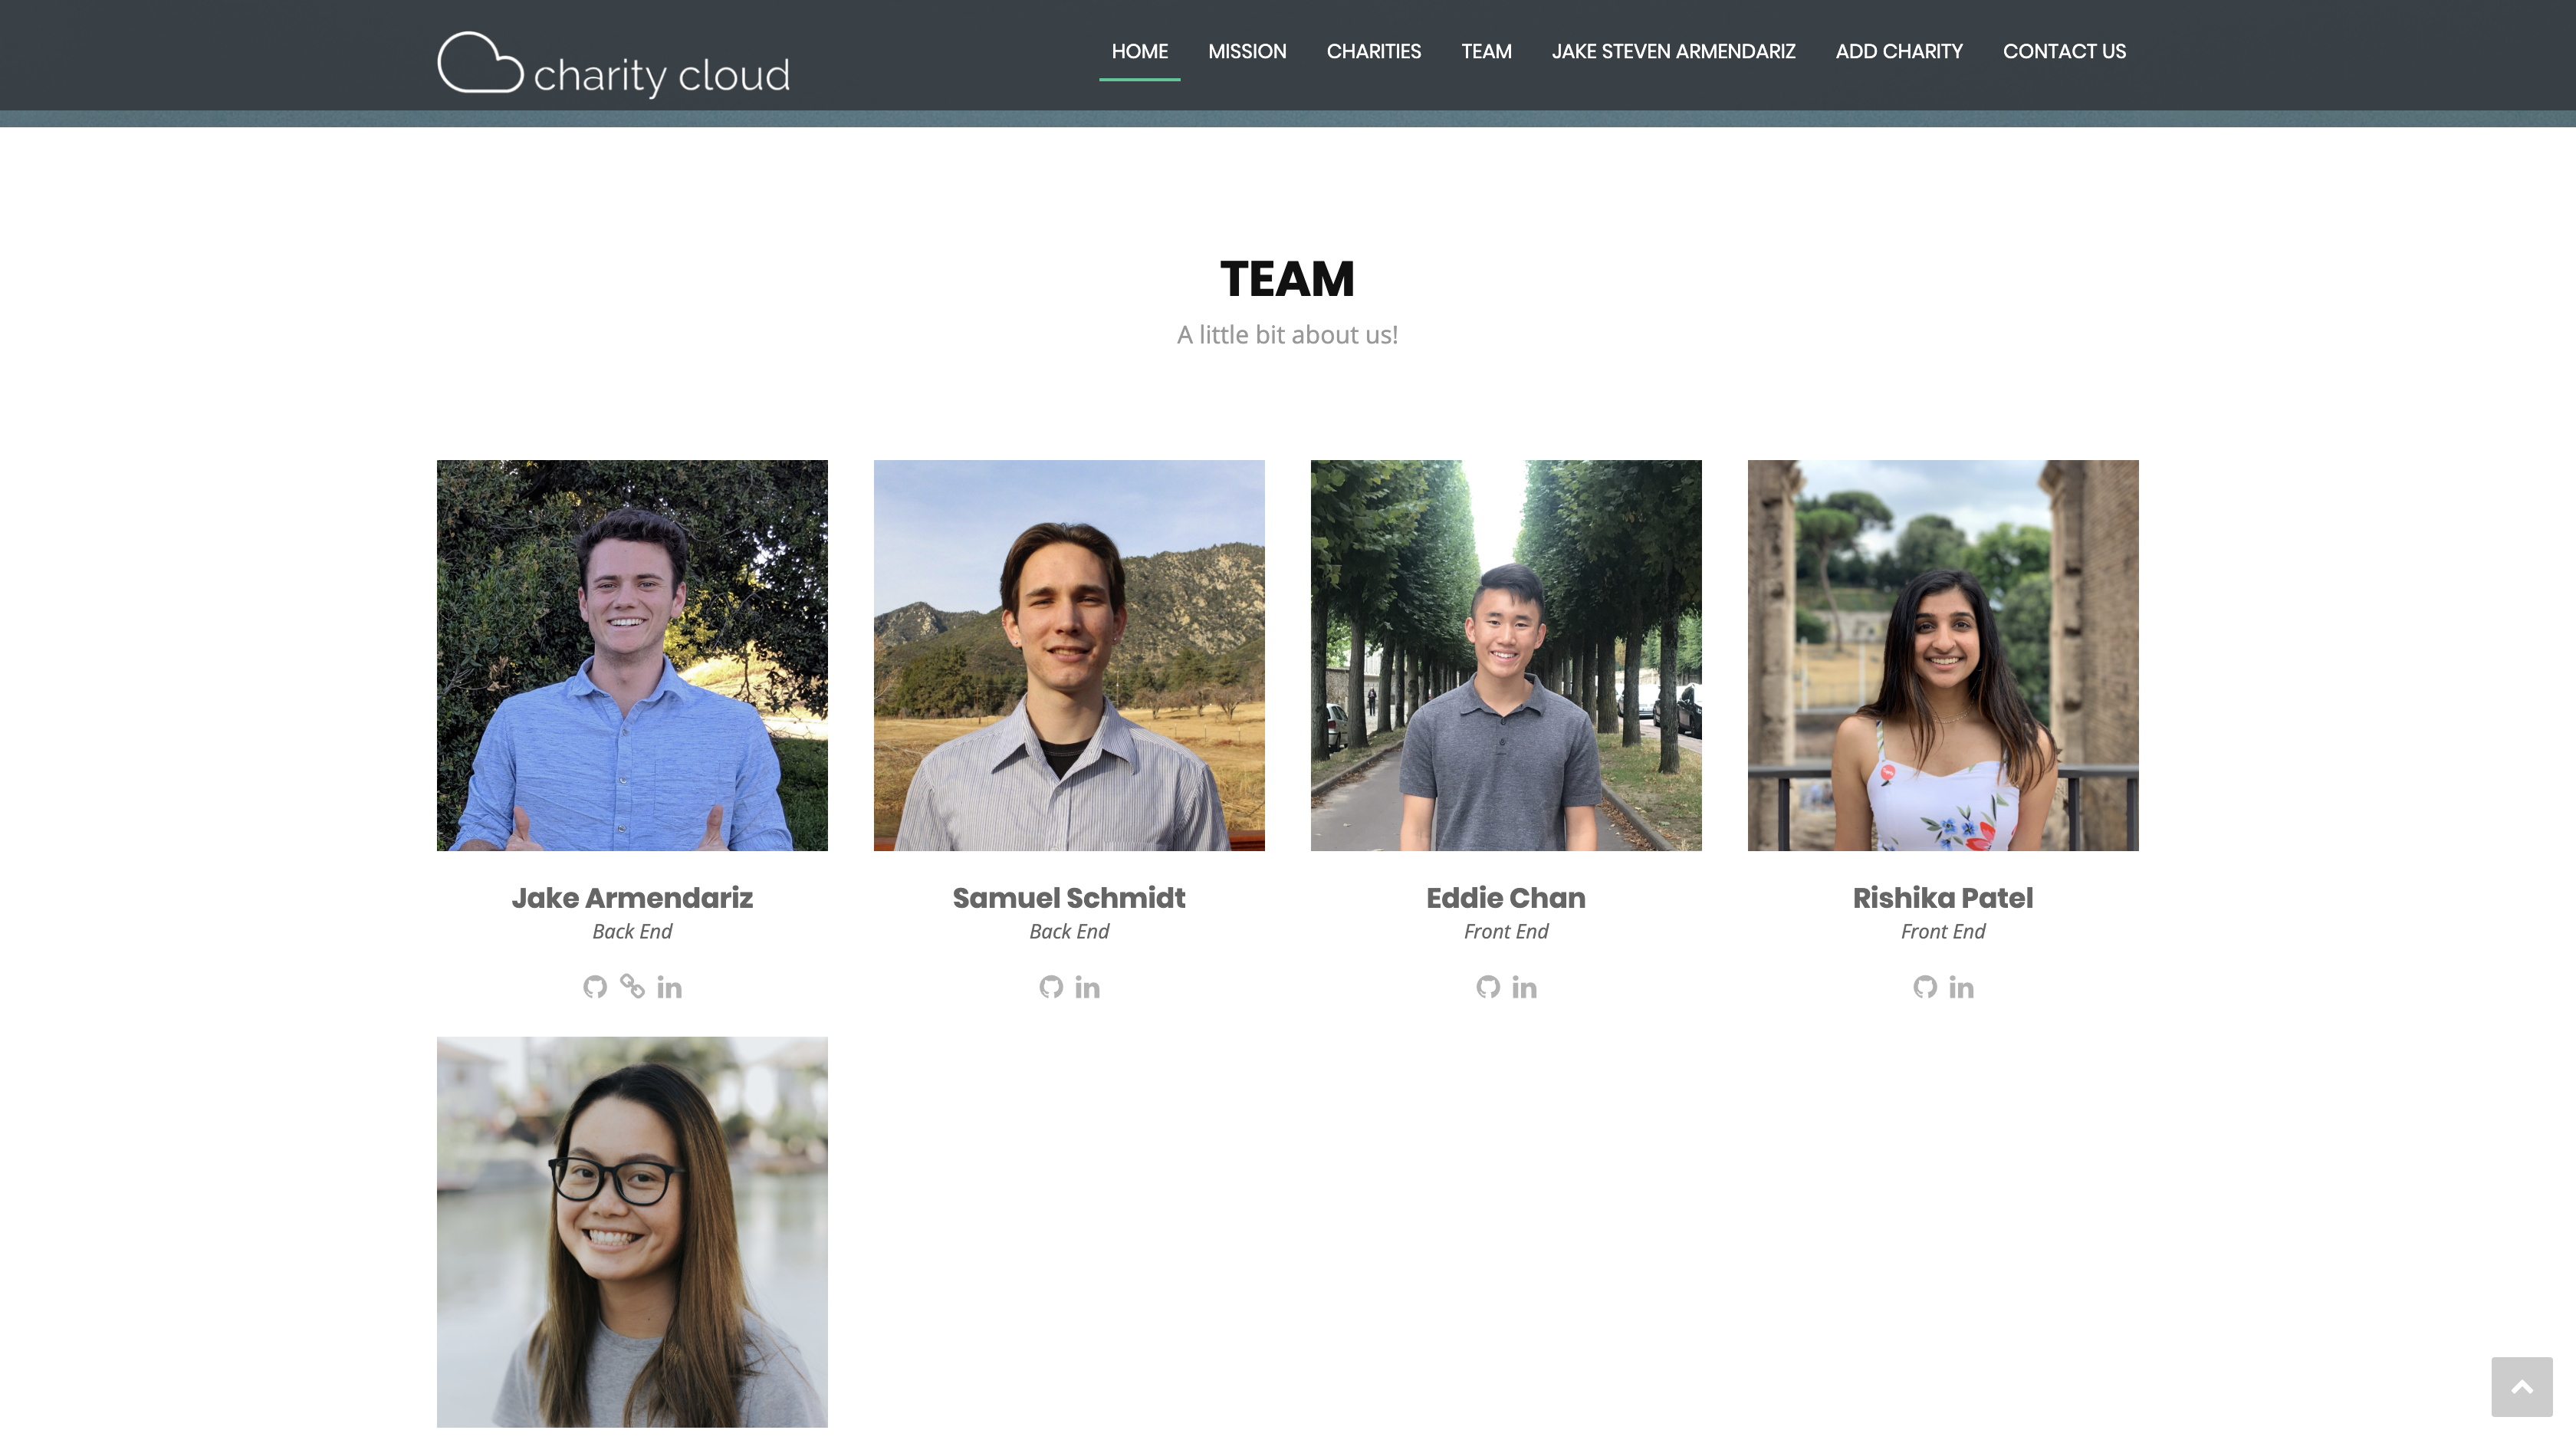Open Jake Steven Armendariz nav item

tap(1673, 51)
